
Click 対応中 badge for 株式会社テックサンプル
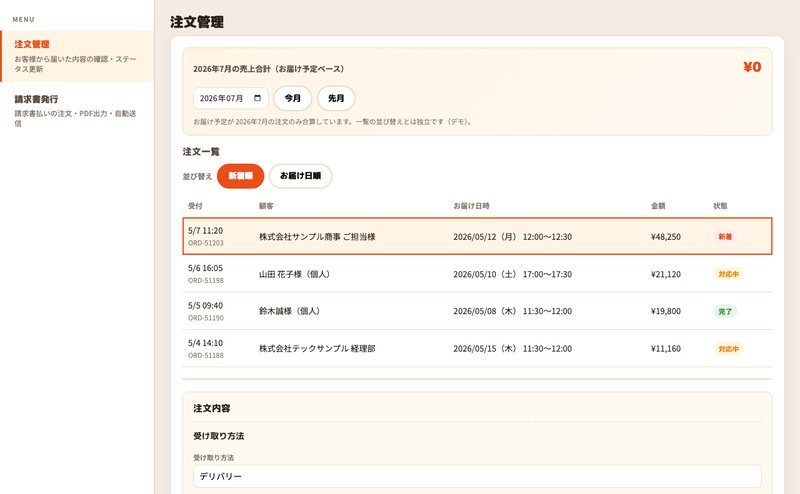[728, 349]
